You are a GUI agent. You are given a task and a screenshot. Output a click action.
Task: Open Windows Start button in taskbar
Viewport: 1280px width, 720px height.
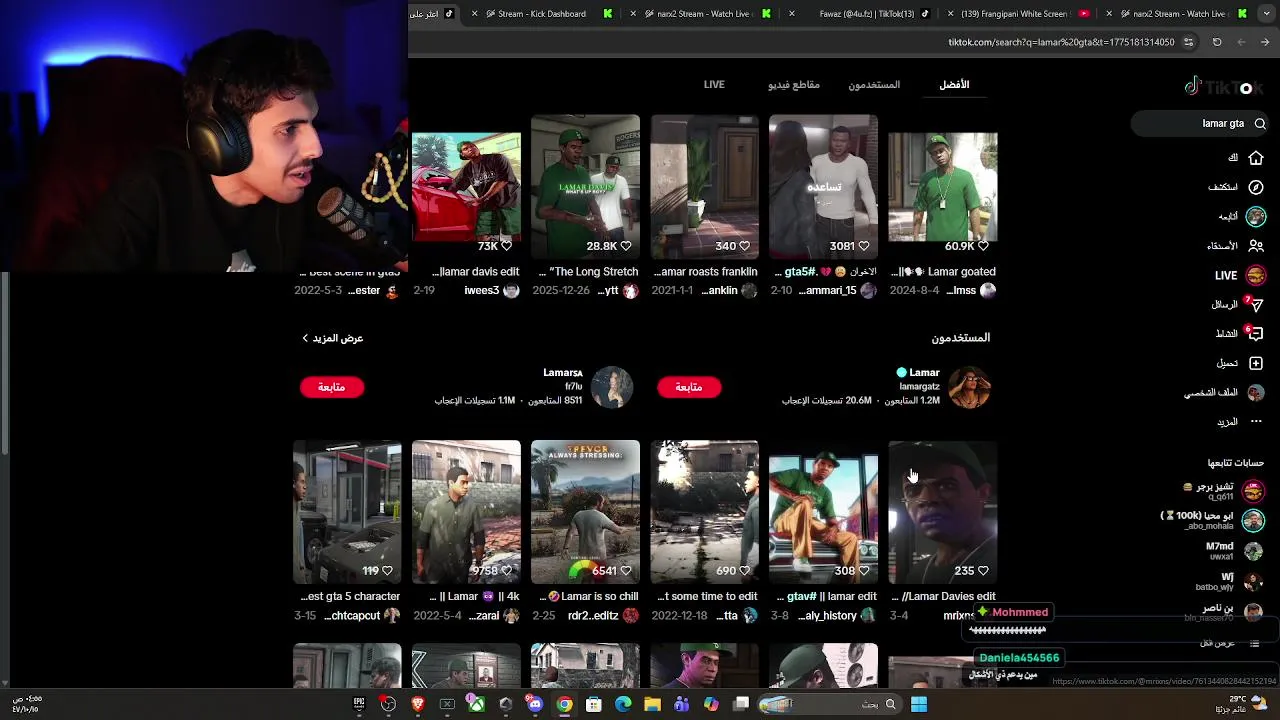point(918,704)
